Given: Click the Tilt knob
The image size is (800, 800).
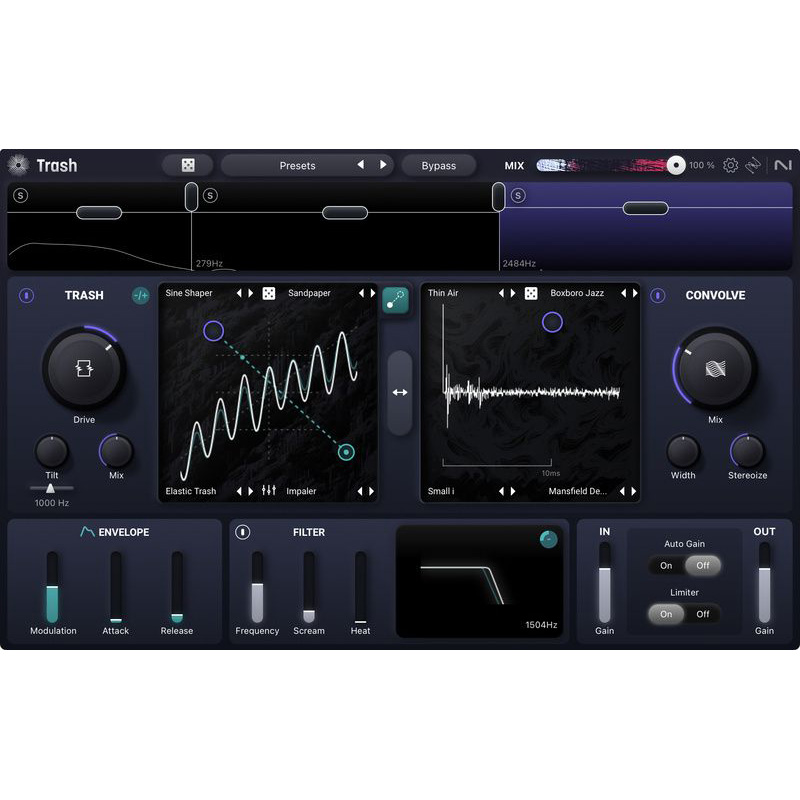Looking at the screenshot, I should click(52, 452).
